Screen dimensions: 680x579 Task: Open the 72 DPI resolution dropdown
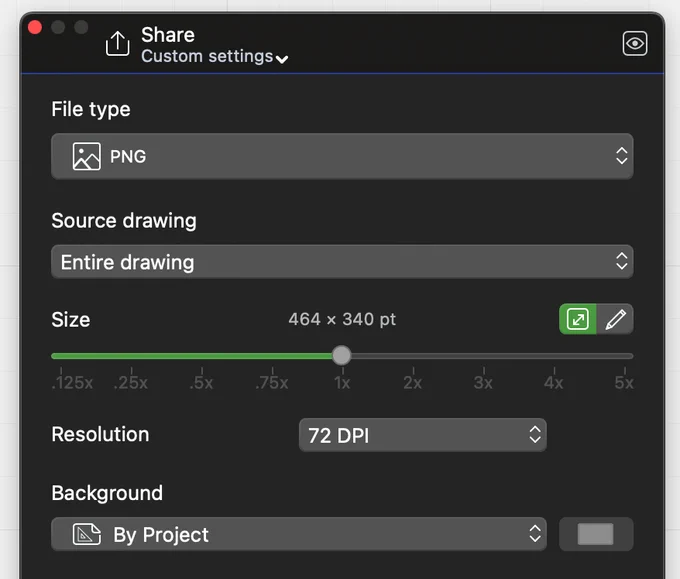click(x=423, y=435)
